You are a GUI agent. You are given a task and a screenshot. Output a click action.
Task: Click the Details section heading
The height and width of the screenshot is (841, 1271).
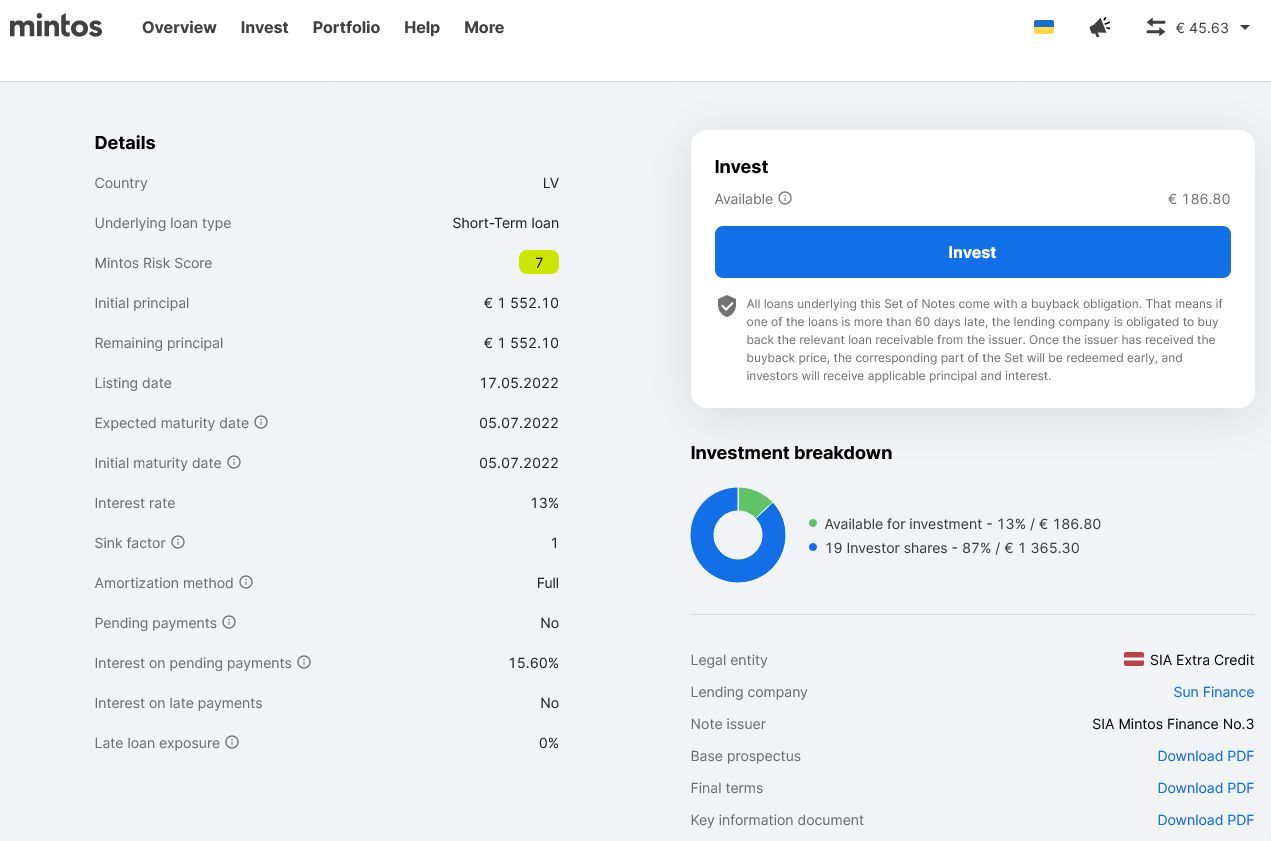point(125,143)
